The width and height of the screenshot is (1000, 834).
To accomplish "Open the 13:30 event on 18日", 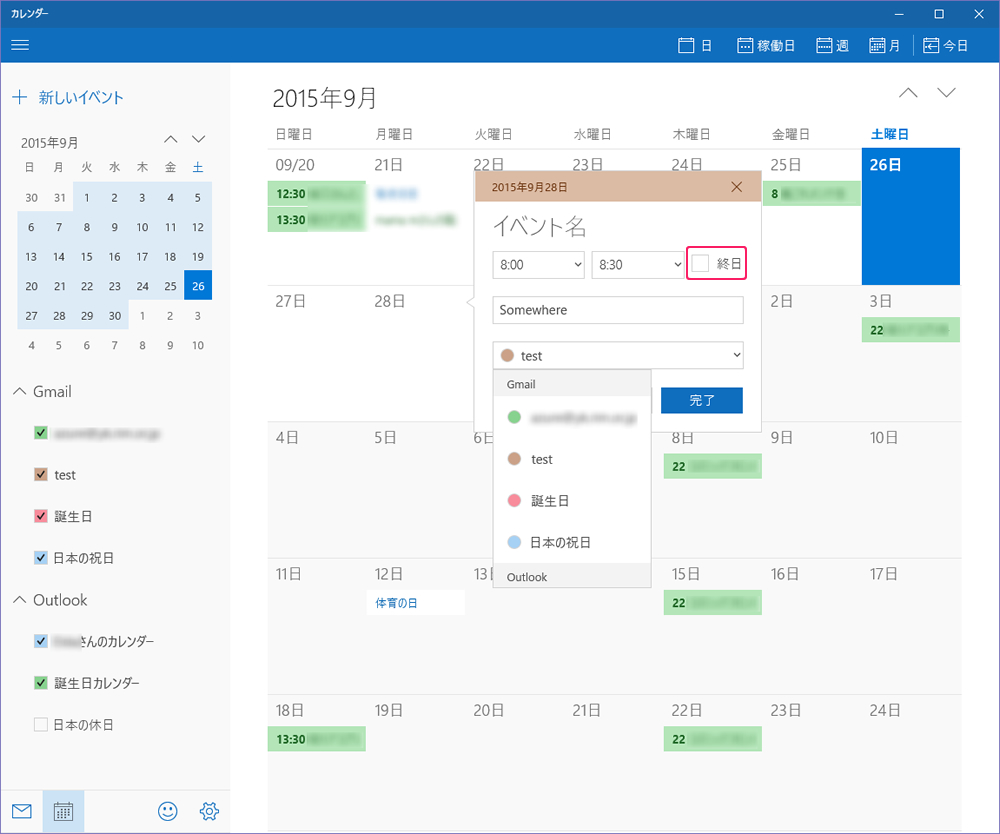I will 317,739.
